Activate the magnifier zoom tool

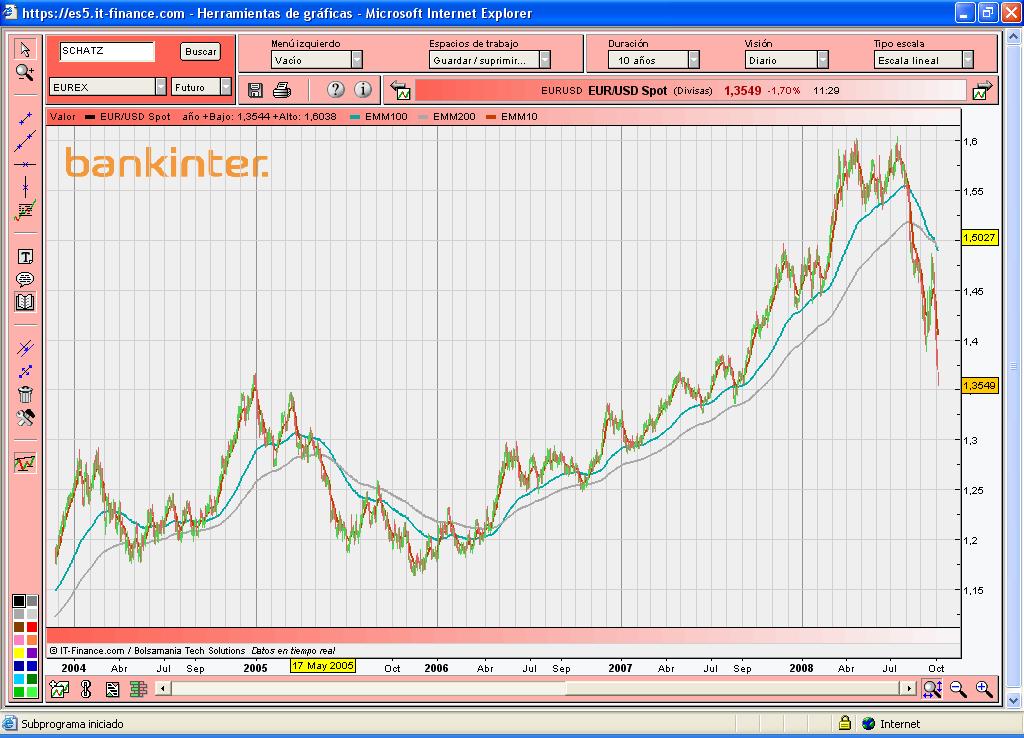click(x=25, y=72)
